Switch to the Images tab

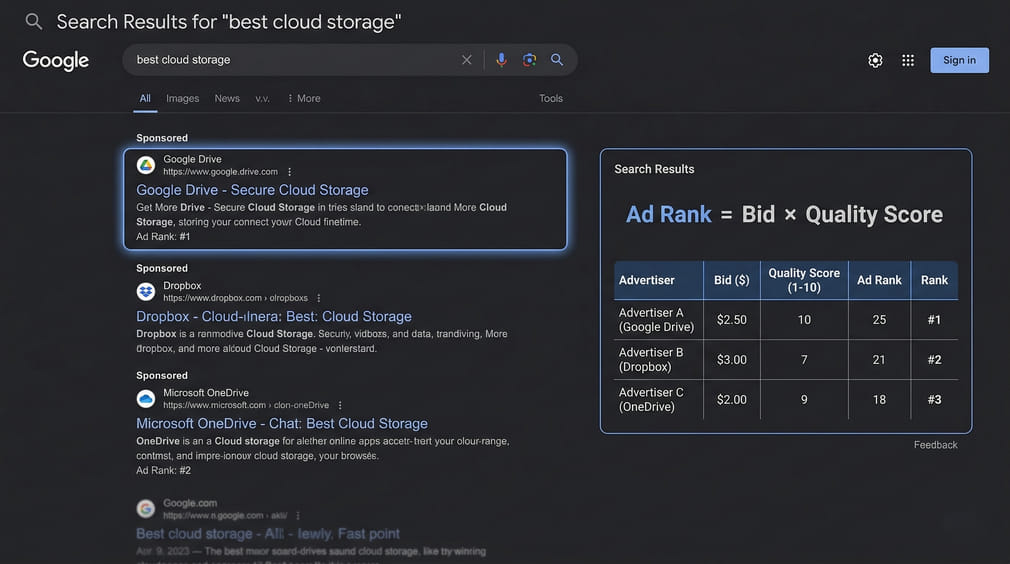point(183,98)
